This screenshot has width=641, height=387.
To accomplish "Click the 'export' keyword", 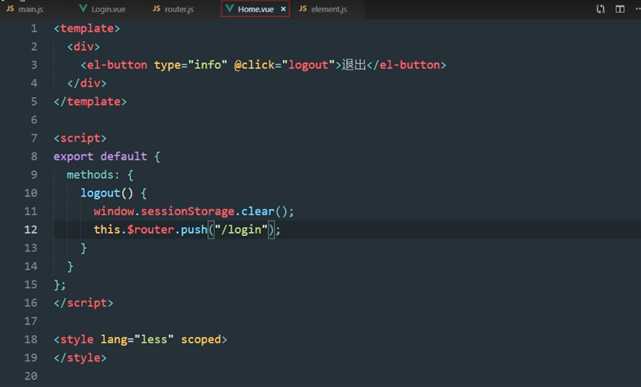I will pyautogui.click(x=73, y=157).
